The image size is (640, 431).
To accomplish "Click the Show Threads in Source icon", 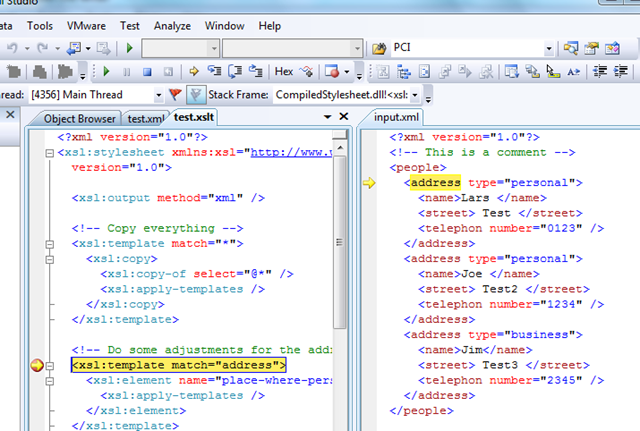I will click(x=306, y=72).
